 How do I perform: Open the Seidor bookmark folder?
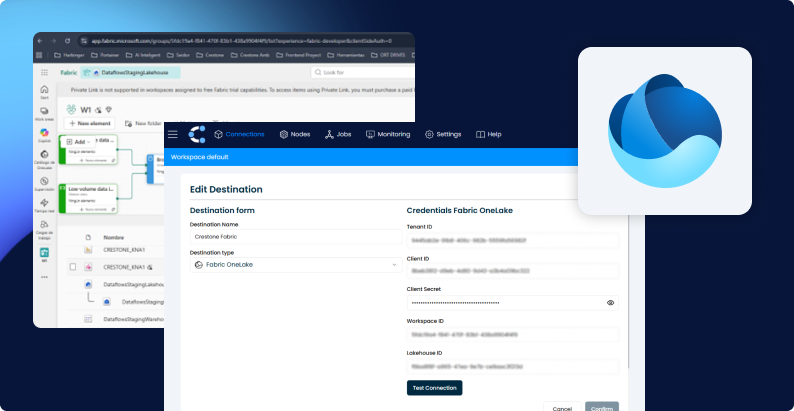[178, 55]
